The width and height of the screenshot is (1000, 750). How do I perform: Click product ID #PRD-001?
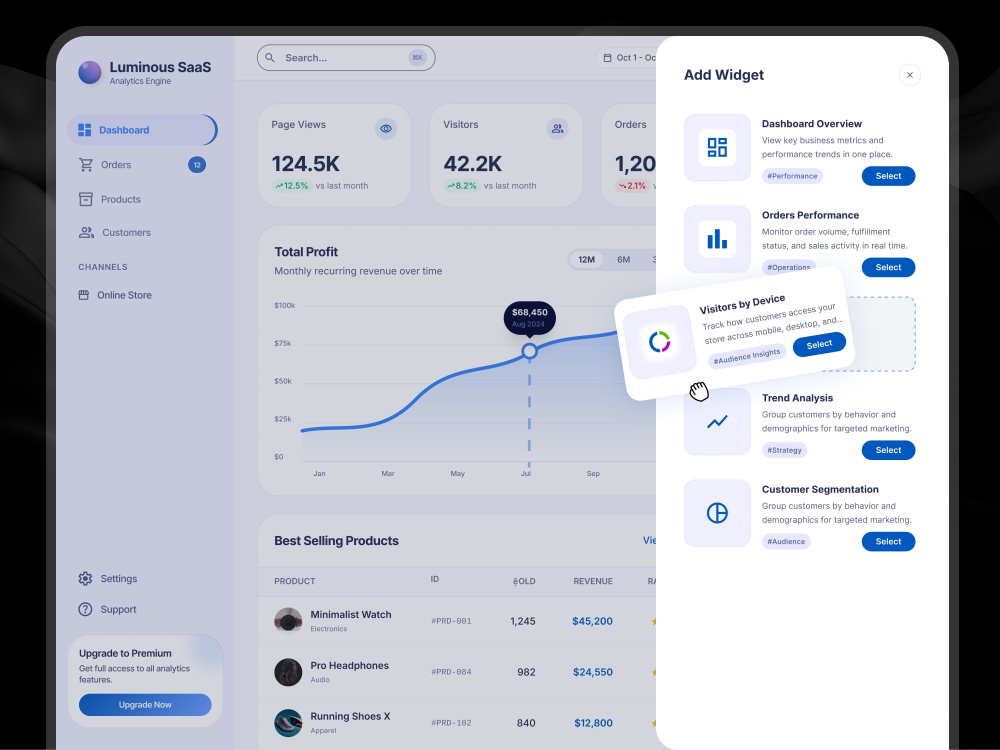click(x=452, y=621)
